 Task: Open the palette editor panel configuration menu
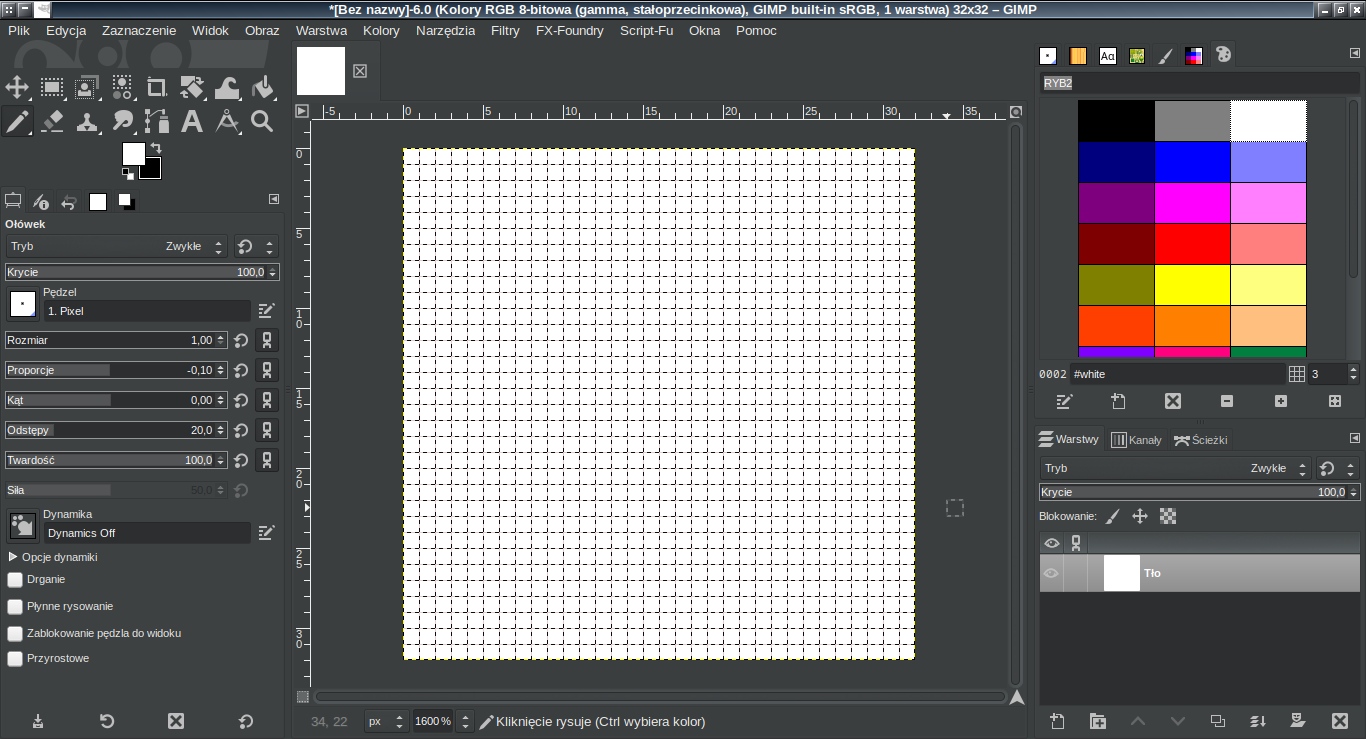pos(1355,53)
